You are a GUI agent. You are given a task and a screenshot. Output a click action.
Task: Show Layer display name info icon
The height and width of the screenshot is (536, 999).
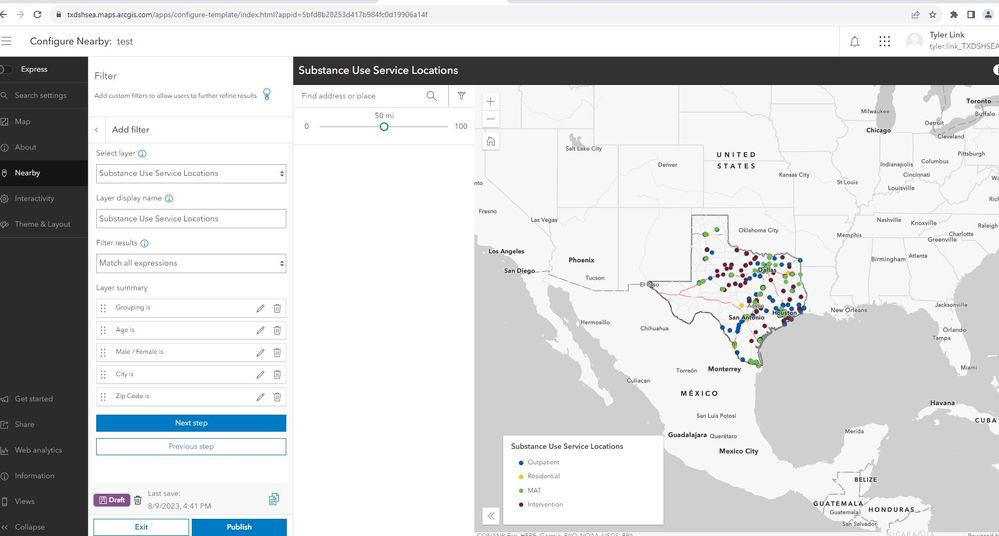(x=169, y=198)
